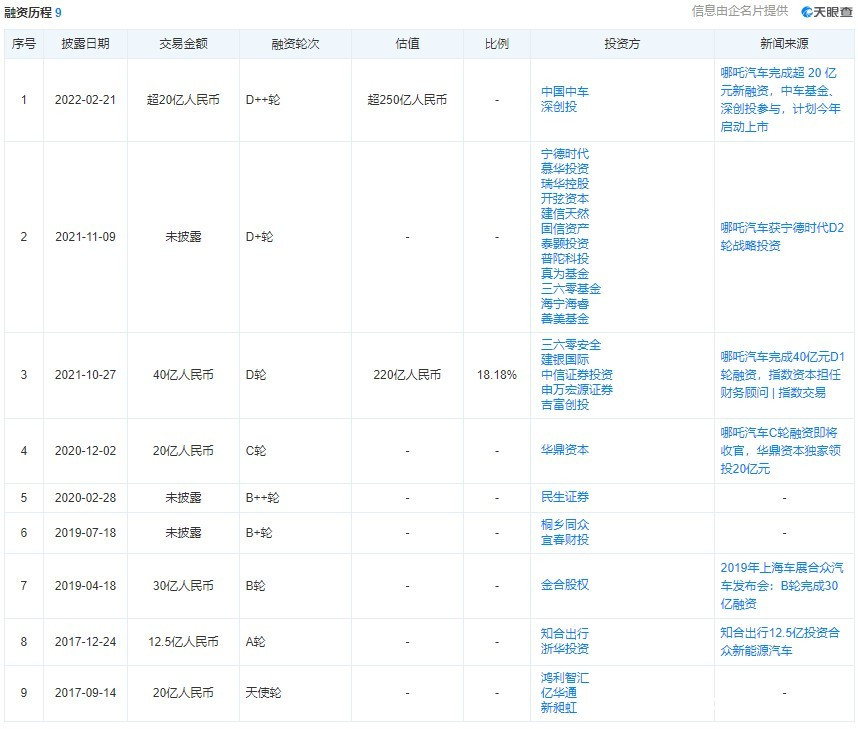Select date cell 2017-09-14

pyautogui.click(x=85, y=693)
